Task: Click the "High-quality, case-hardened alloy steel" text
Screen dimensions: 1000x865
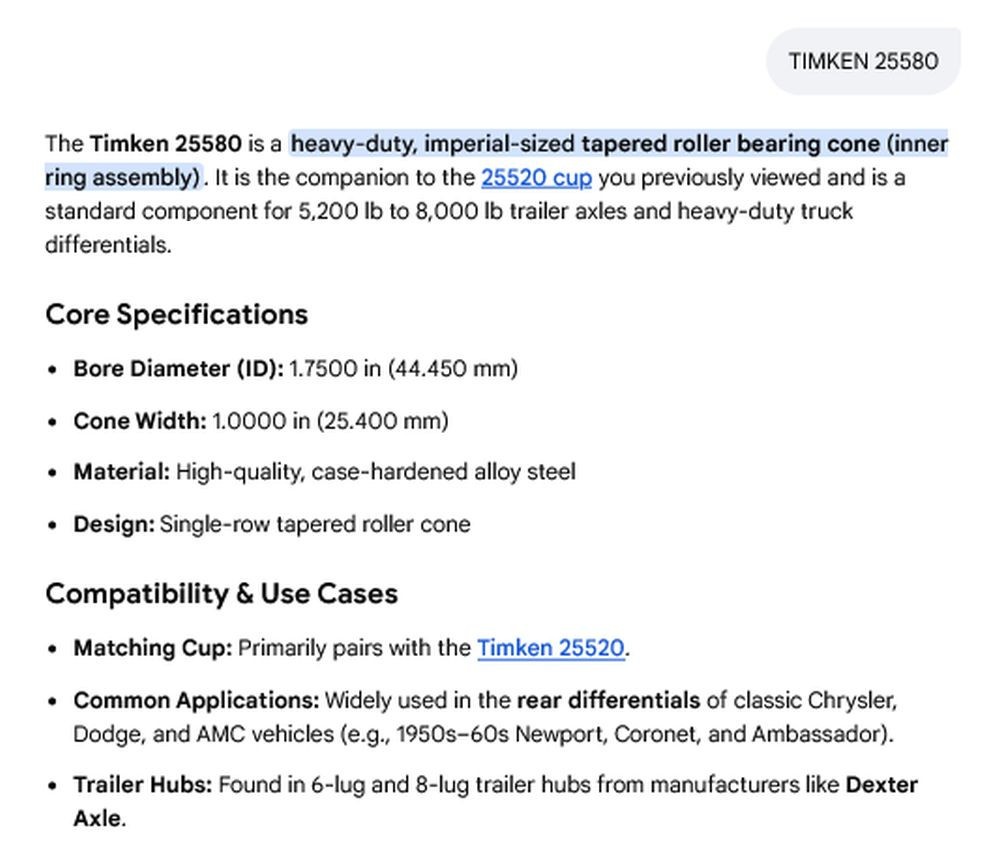Action: [375, 472]
